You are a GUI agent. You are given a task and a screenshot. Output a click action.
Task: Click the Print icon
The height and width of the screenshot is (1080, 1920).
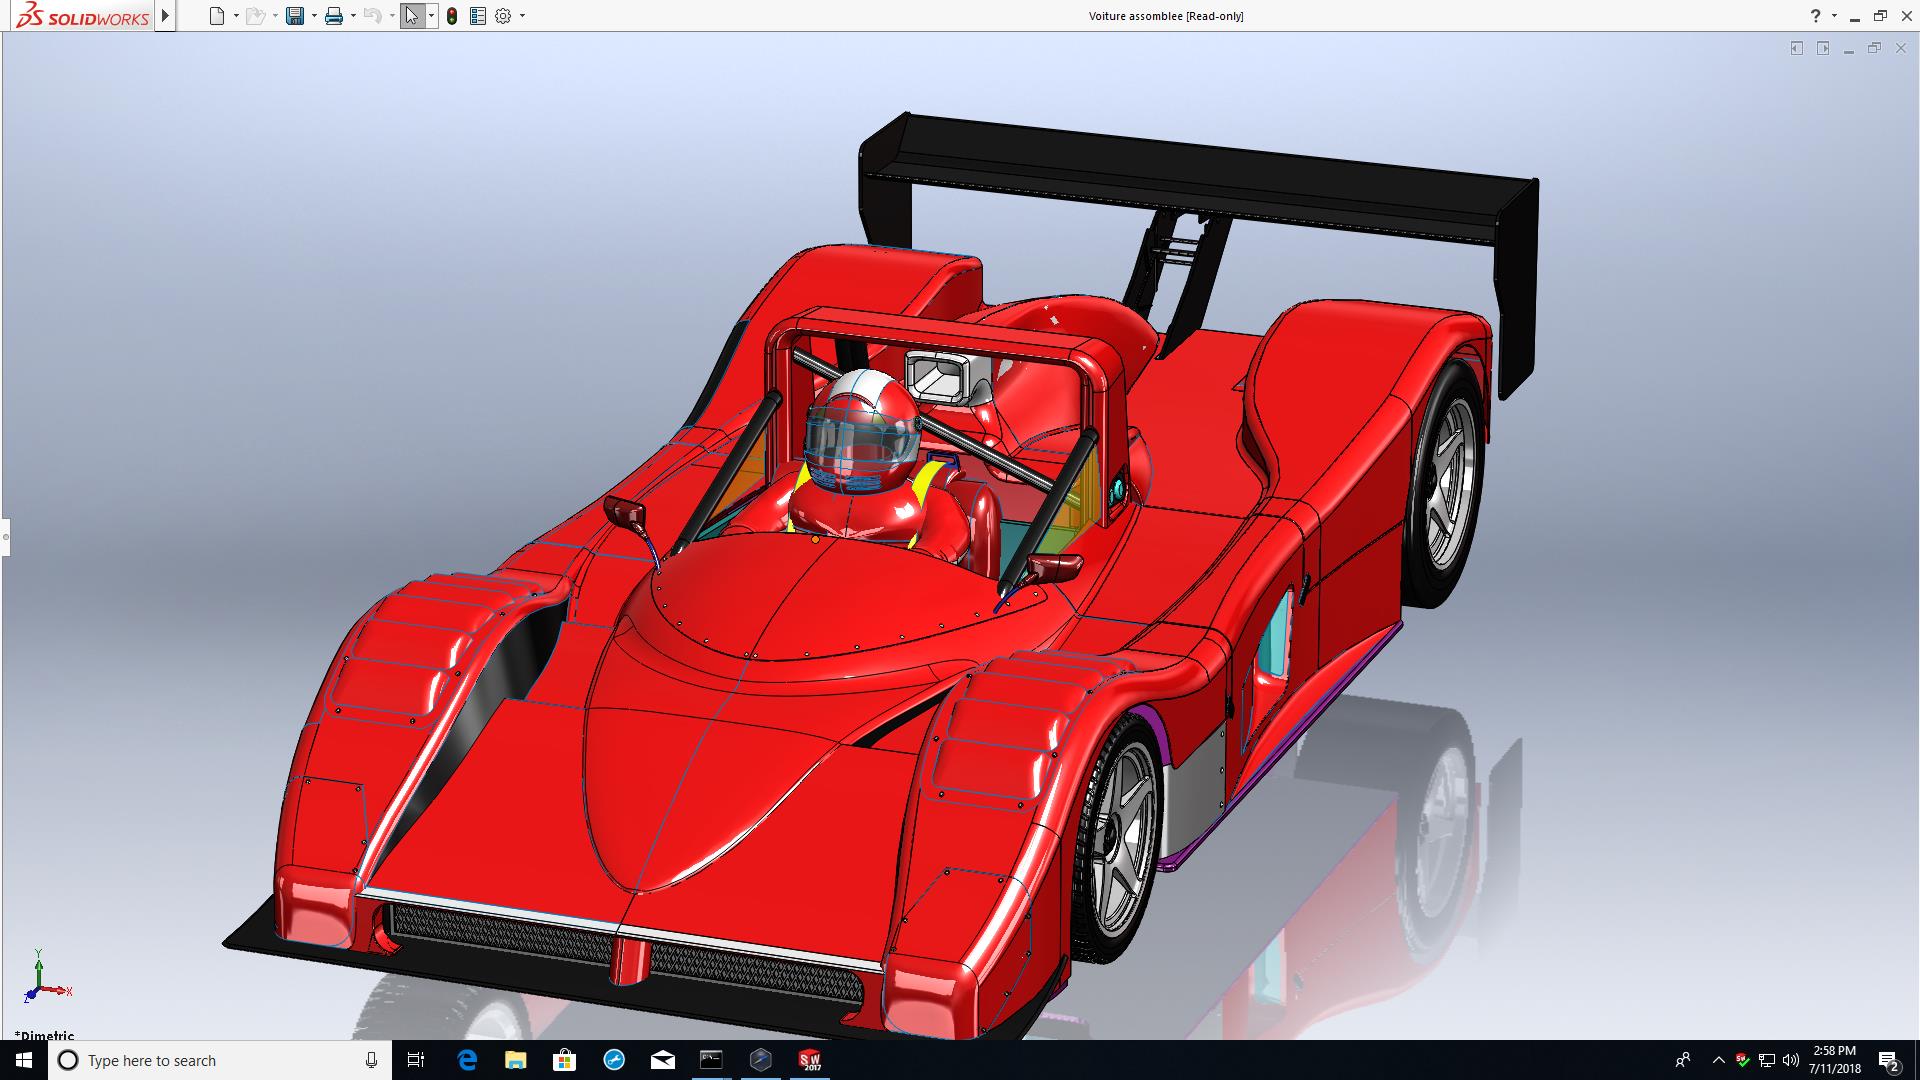point(334,16)
